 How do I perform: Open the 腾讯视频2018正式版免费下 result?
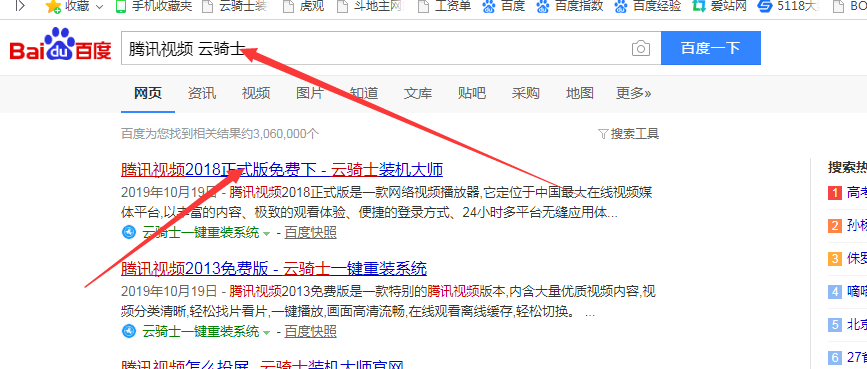coord(281,169)
